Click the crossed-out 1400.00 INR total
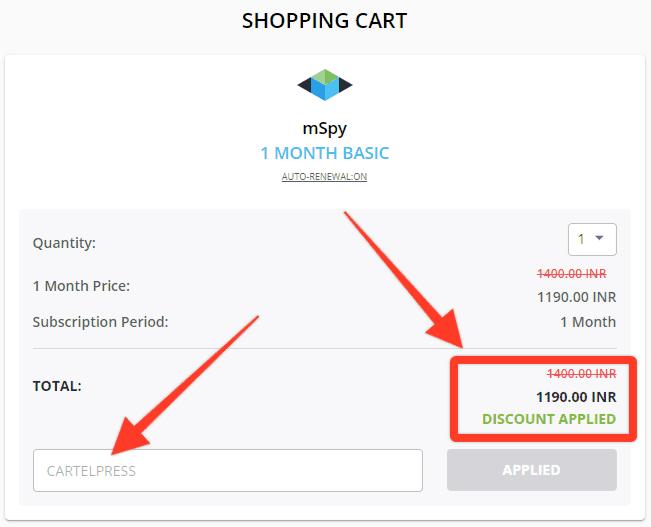The image size is (651, 527). tap(581, 374)
